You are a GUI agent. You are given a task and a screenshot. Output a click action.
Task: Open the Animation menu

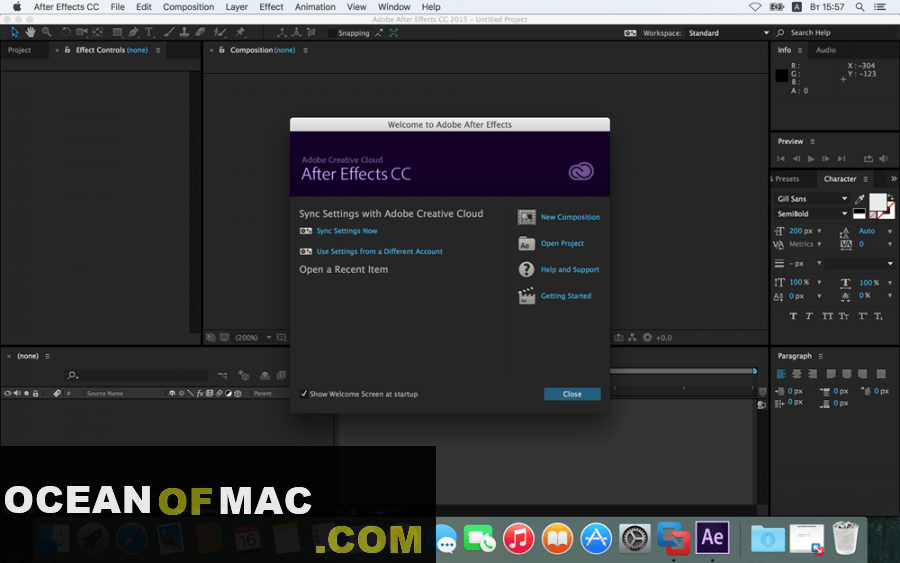[x=315, y=7]
